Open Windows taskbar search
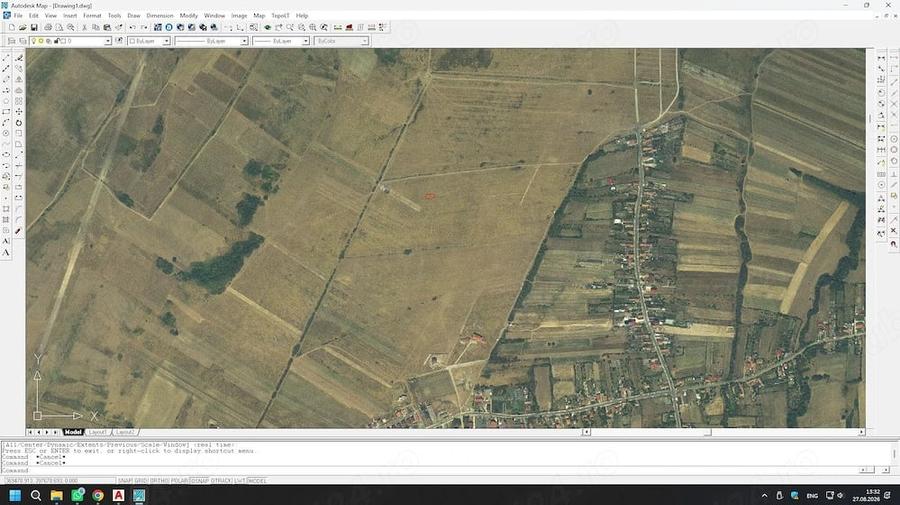This screenshot has width=900, height=505. 36,495
